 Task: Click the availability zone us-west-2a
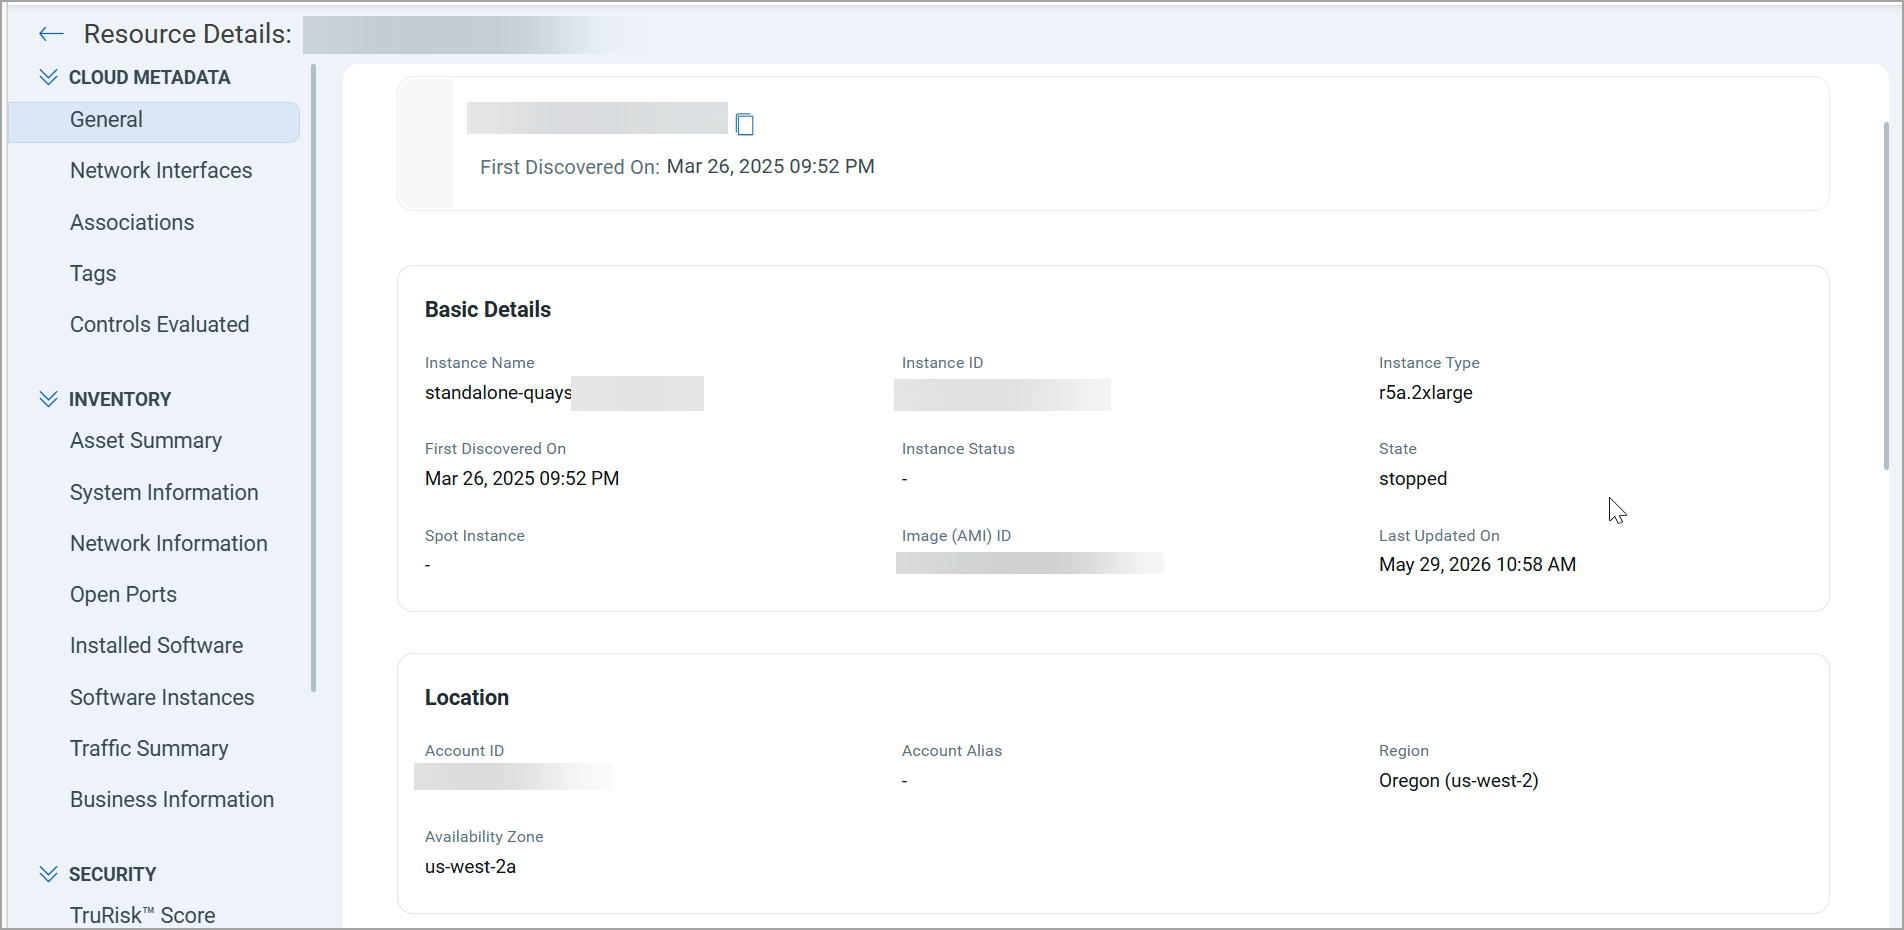coord(470,867)
